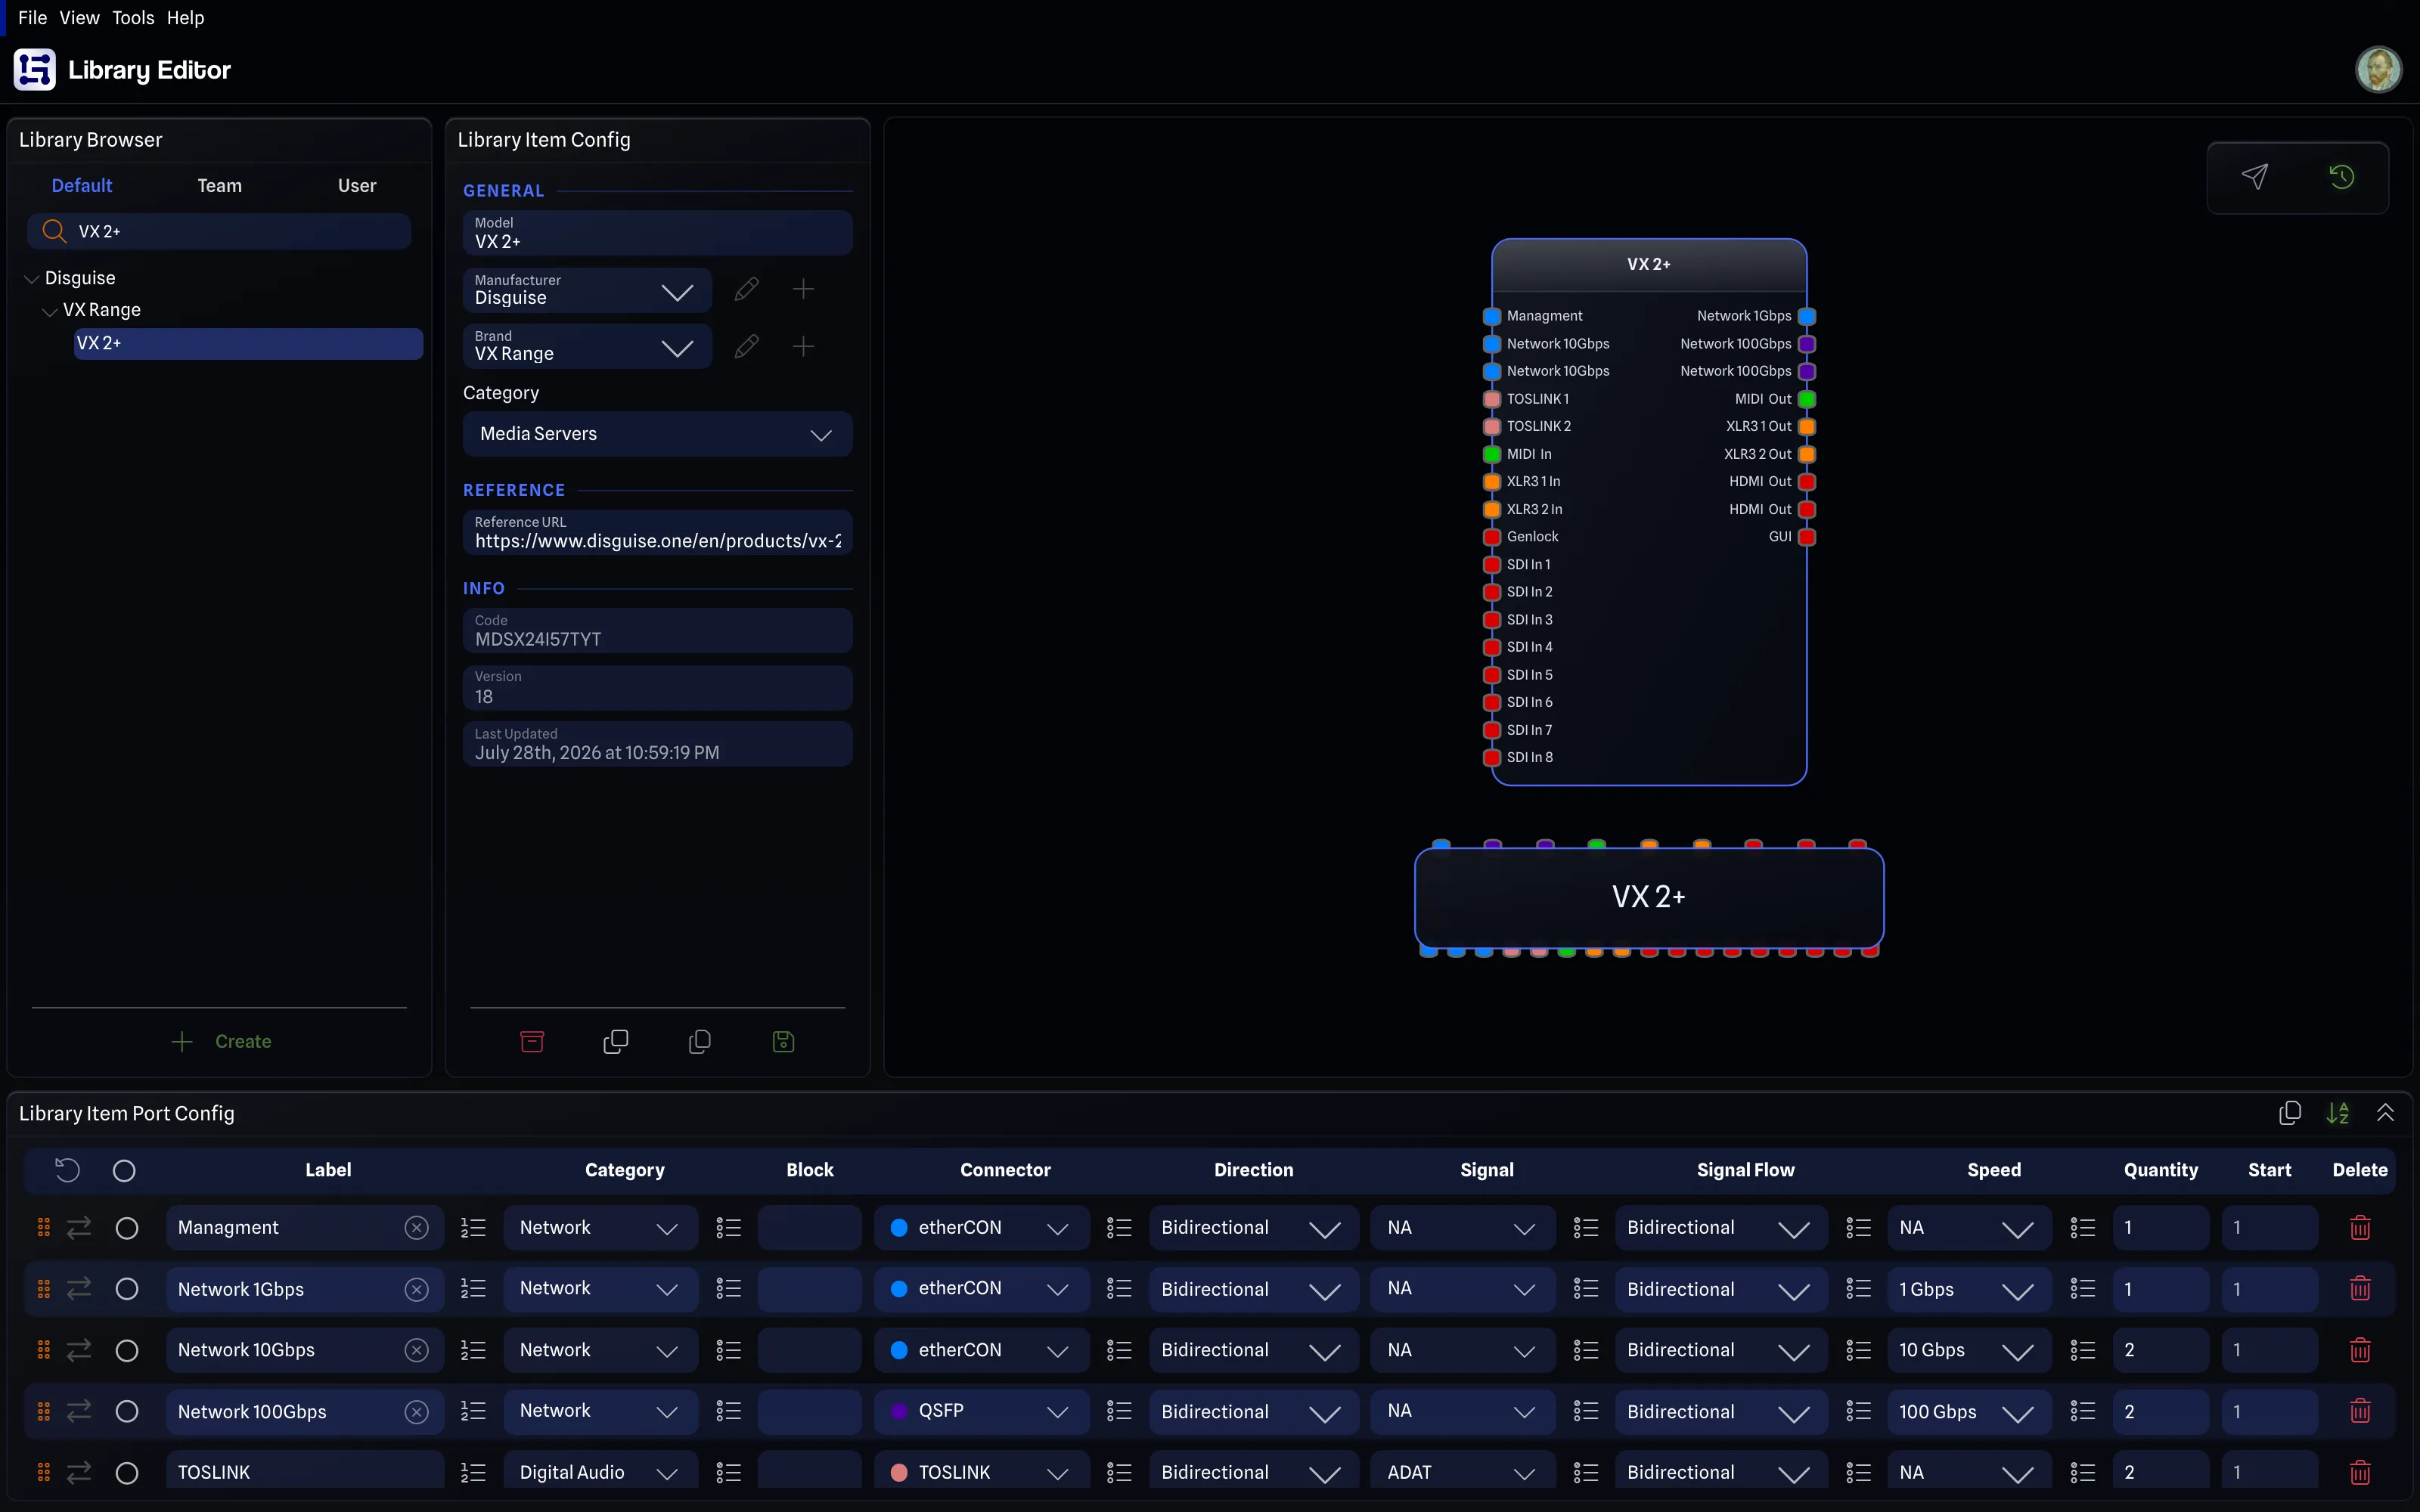Switch to the Default library tab
Image resolution: width=2420 pixels, height=1512 pixels.
[82, 186]
